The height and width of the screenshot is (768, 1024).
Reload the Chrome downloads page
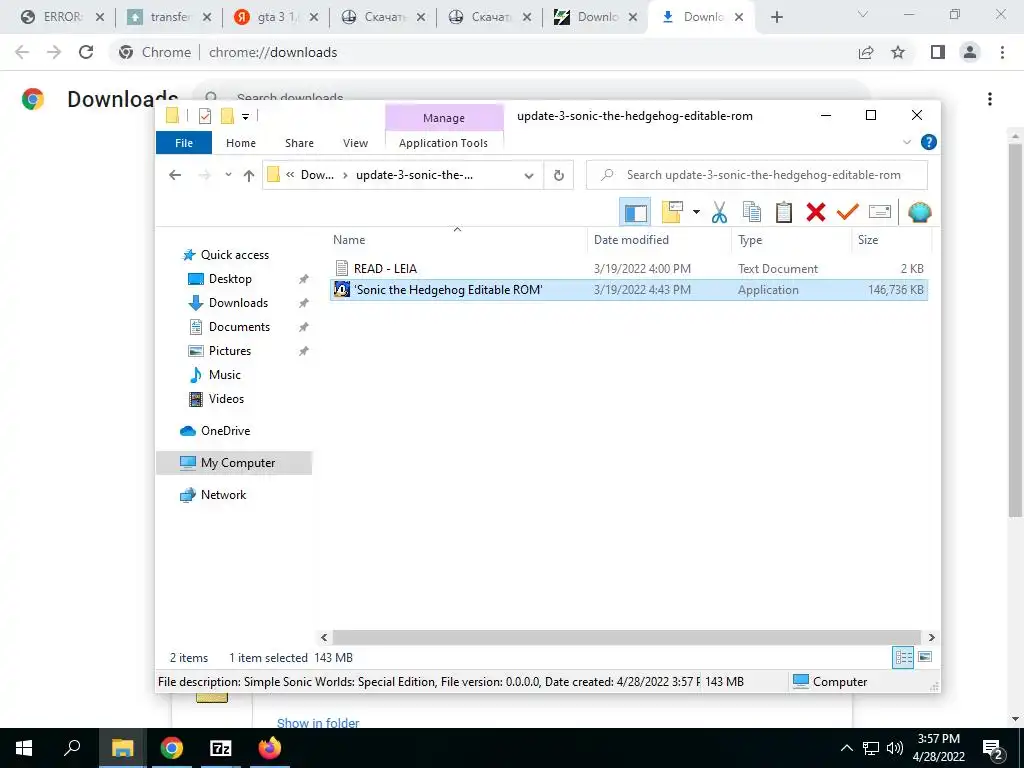[x=86, y=52]
